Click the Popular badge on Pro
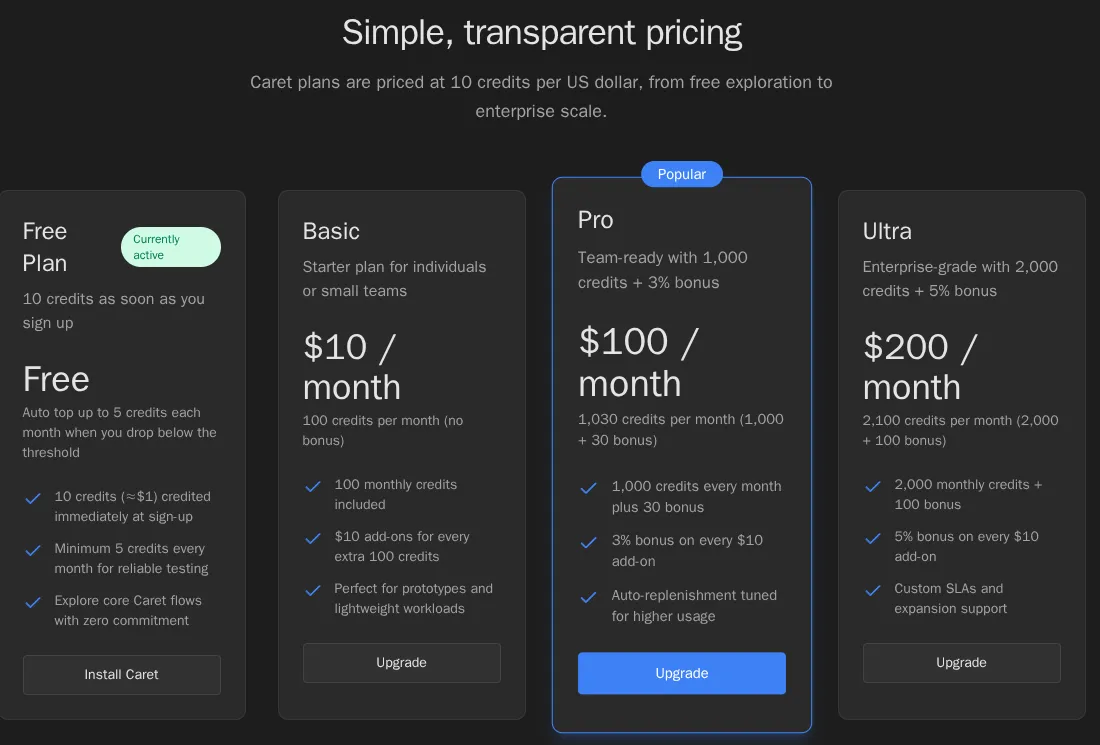Viewport: 1100px width, 745px height. (x=682, y=174)
